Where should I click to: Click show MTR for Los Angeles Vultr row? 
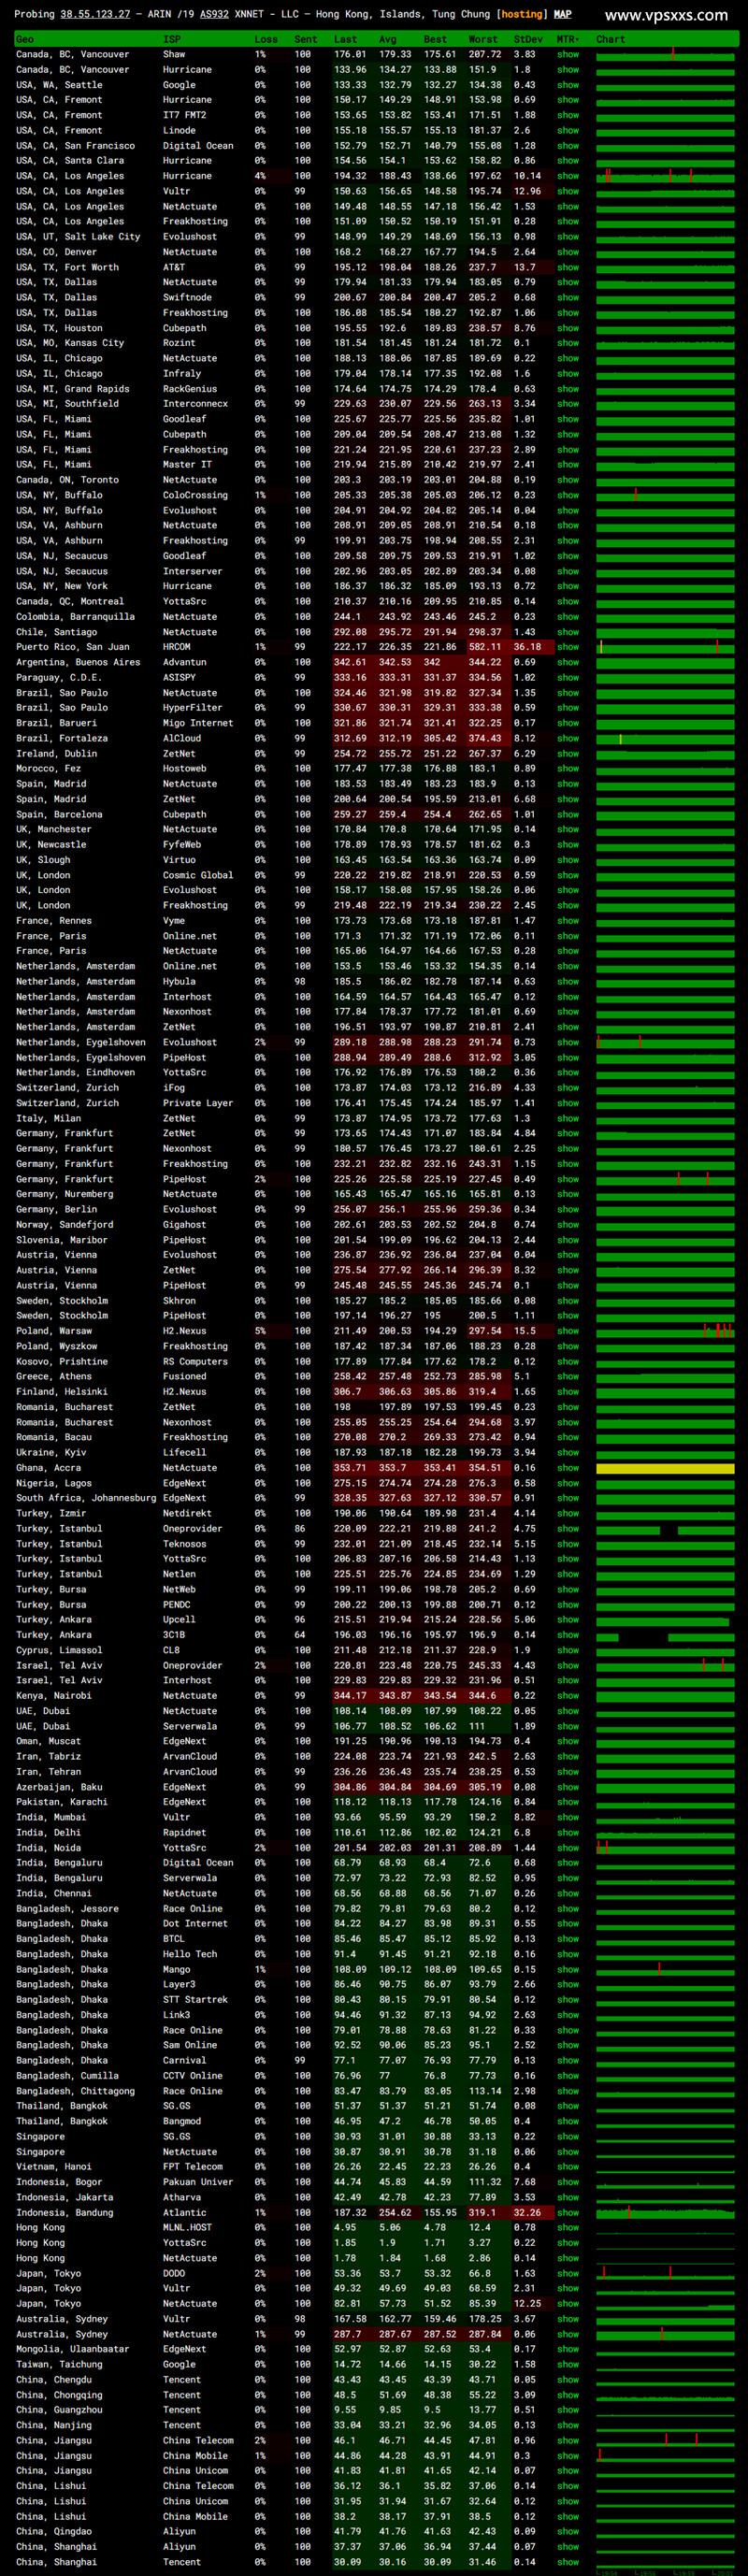[568, 191]
